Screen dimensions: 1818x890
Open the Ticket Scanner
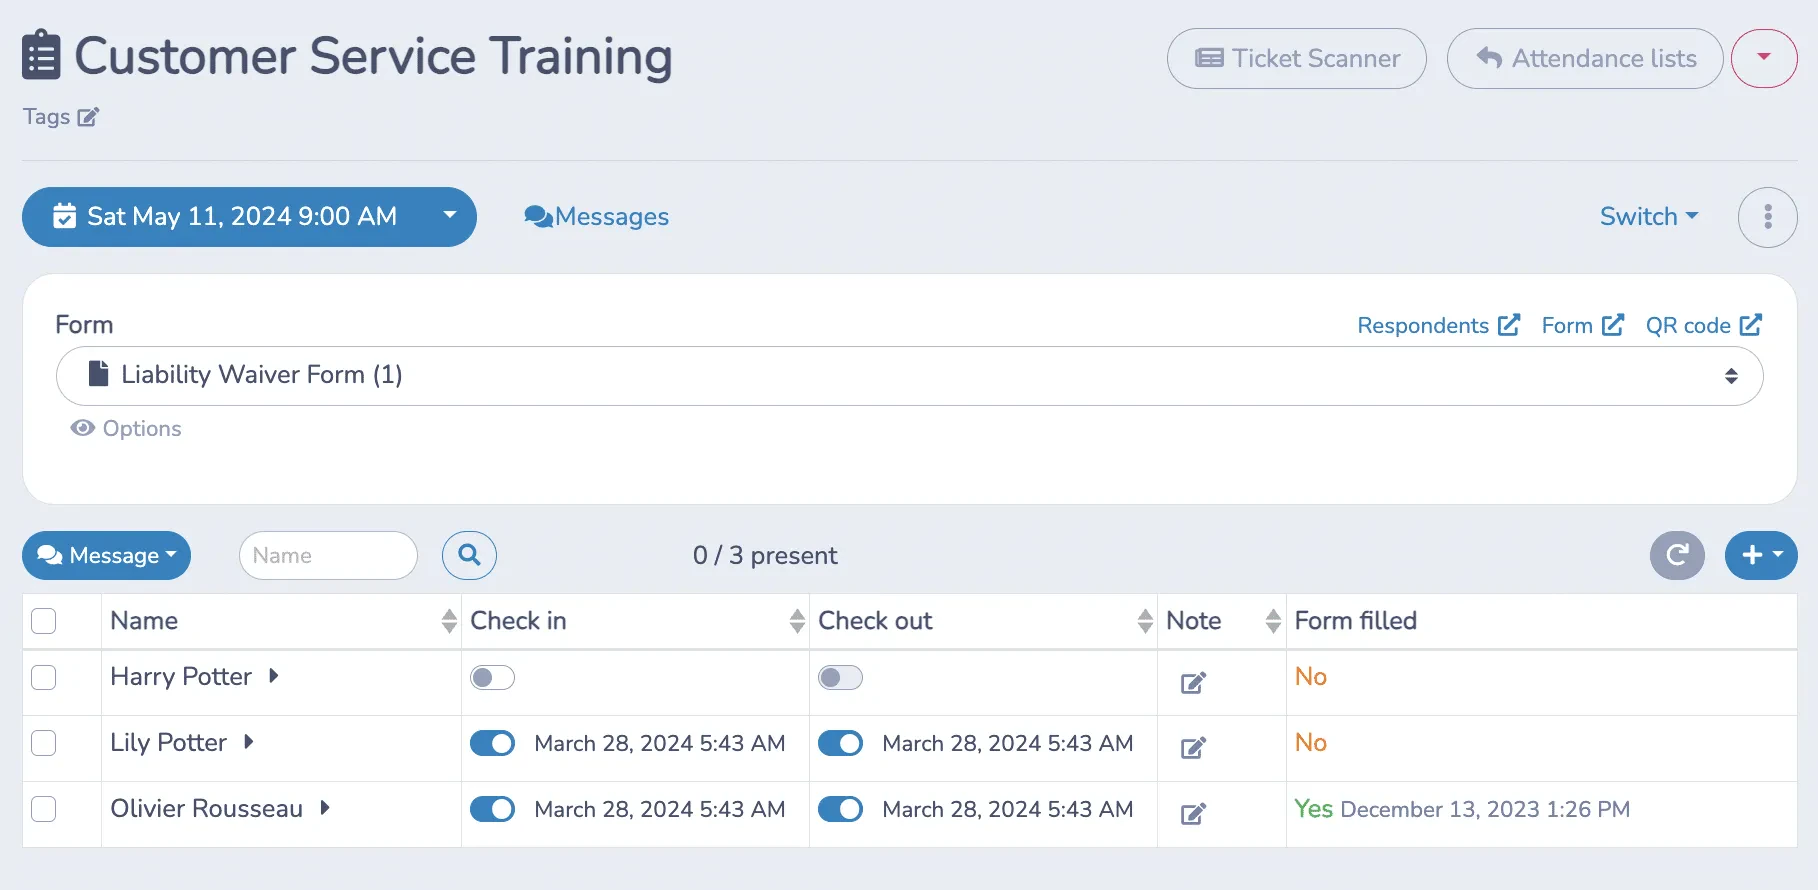(x=1296, y=59)
